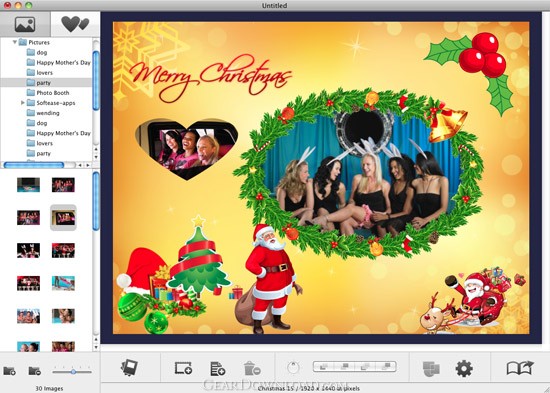Adjust the thumbnail size slider
Viewport: 550px width, 393px height.
tap(72, 371)
